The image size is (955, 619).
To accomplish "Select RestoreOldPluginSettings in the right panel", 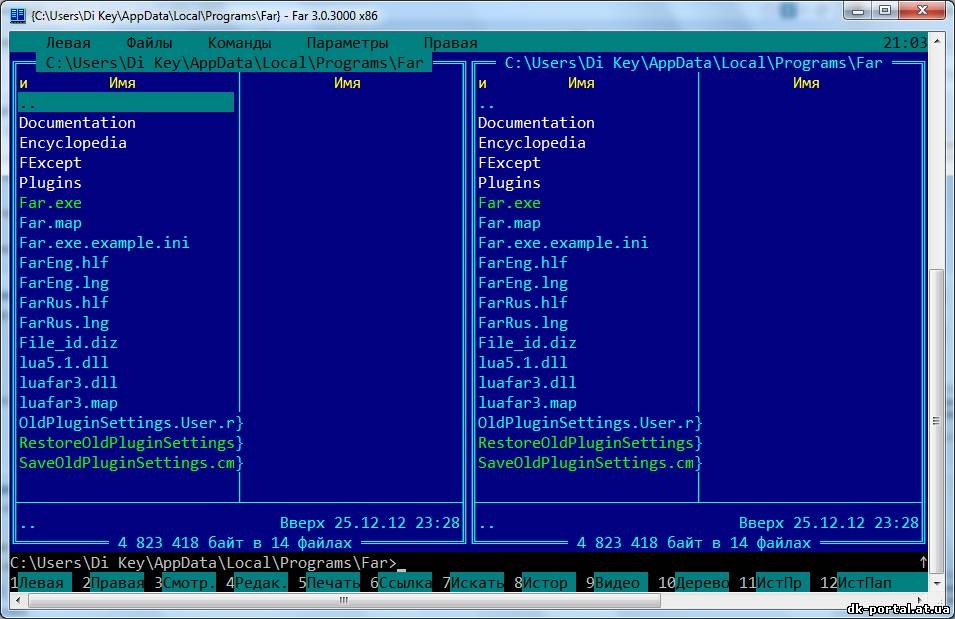I will pos(586,443).
